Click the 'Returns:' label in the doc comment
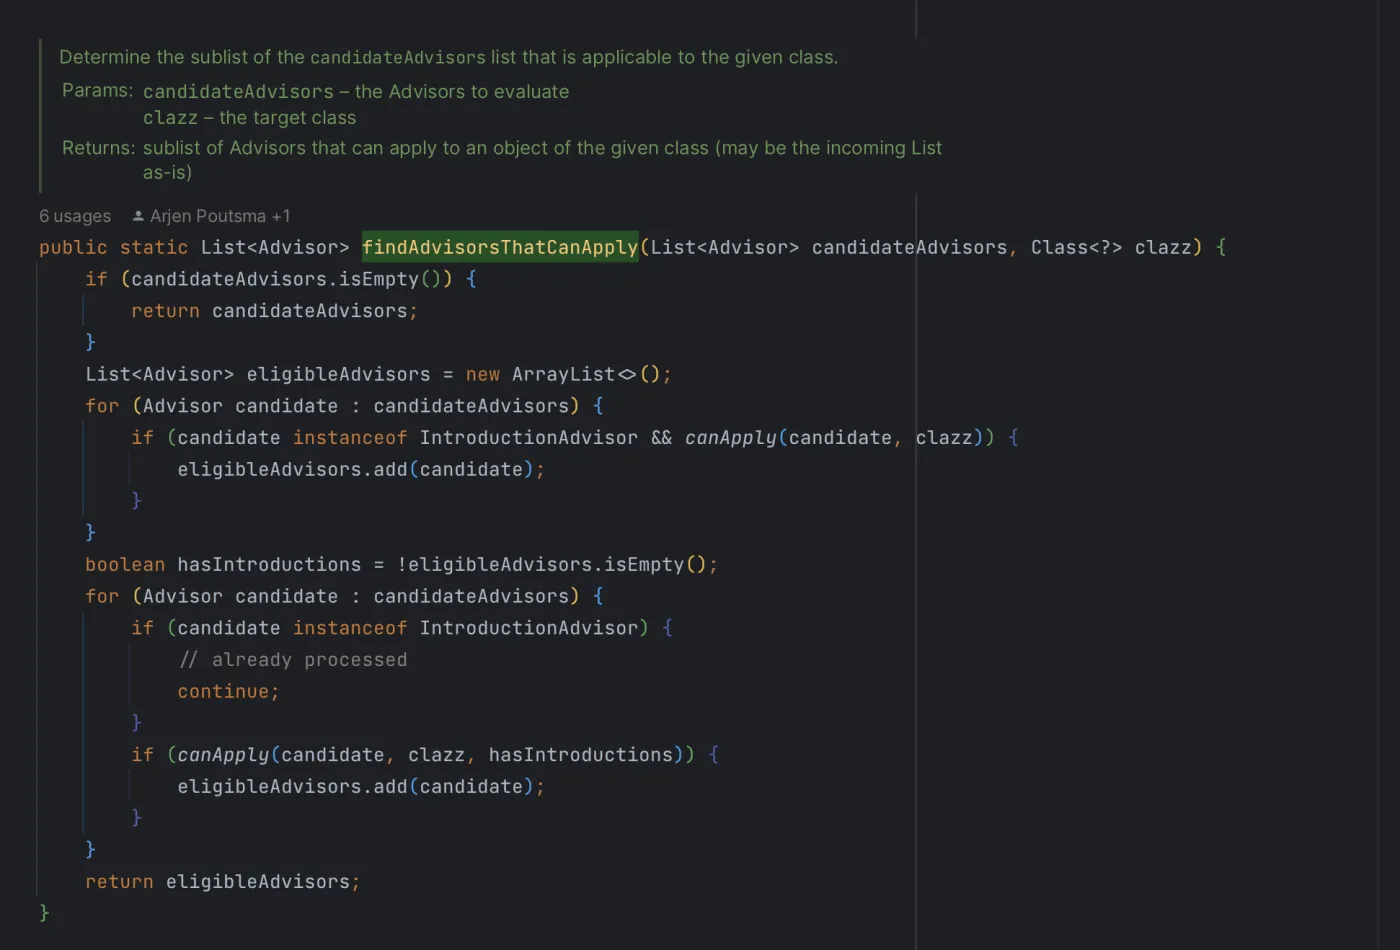This screenshot has height=950, width=1400. tap(98, 148)
